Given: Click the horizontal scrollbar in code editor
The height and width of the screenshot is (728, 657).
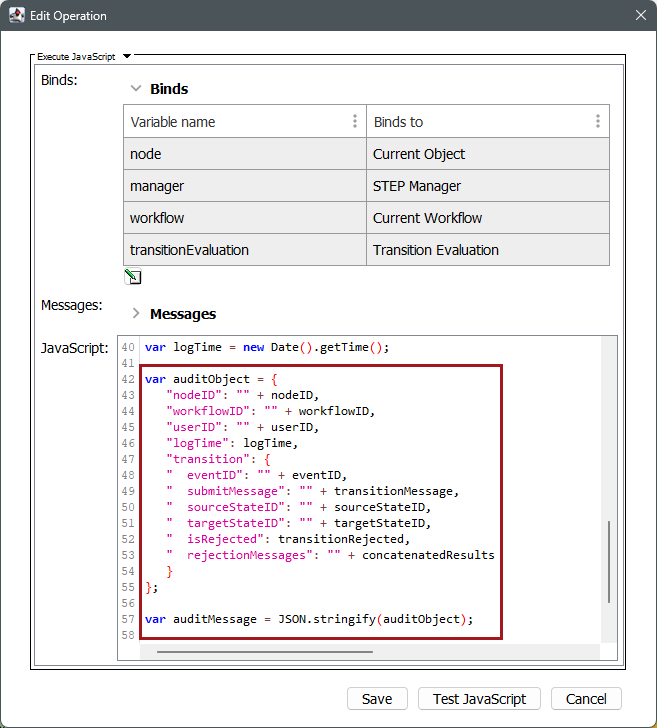Looking at the screenshot, I should tap(265, 651).
